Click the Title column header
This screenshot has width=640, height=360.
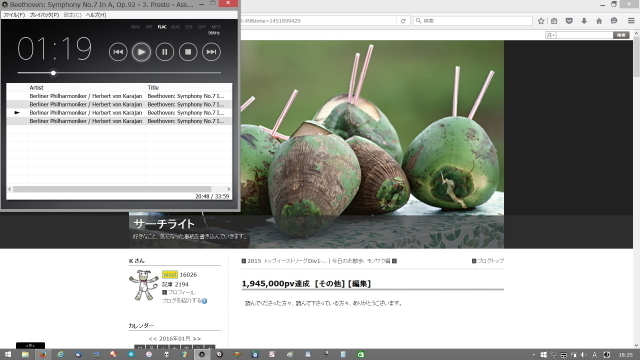[x=189, y=87]
